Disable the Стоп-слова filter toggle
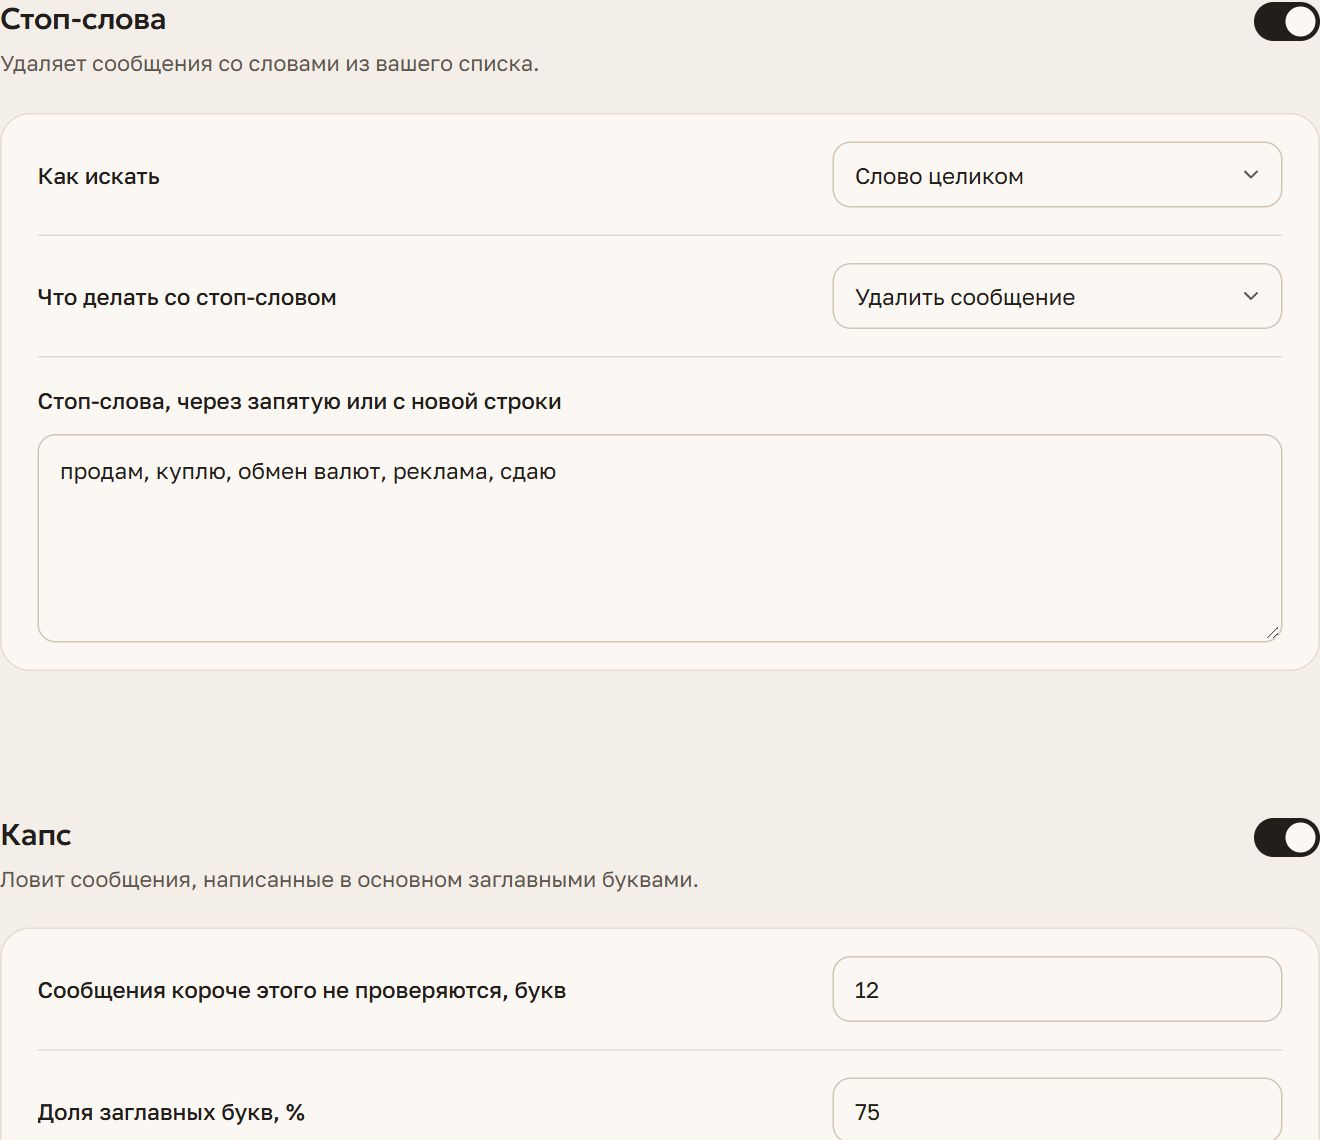 [x=1286, y=22]
